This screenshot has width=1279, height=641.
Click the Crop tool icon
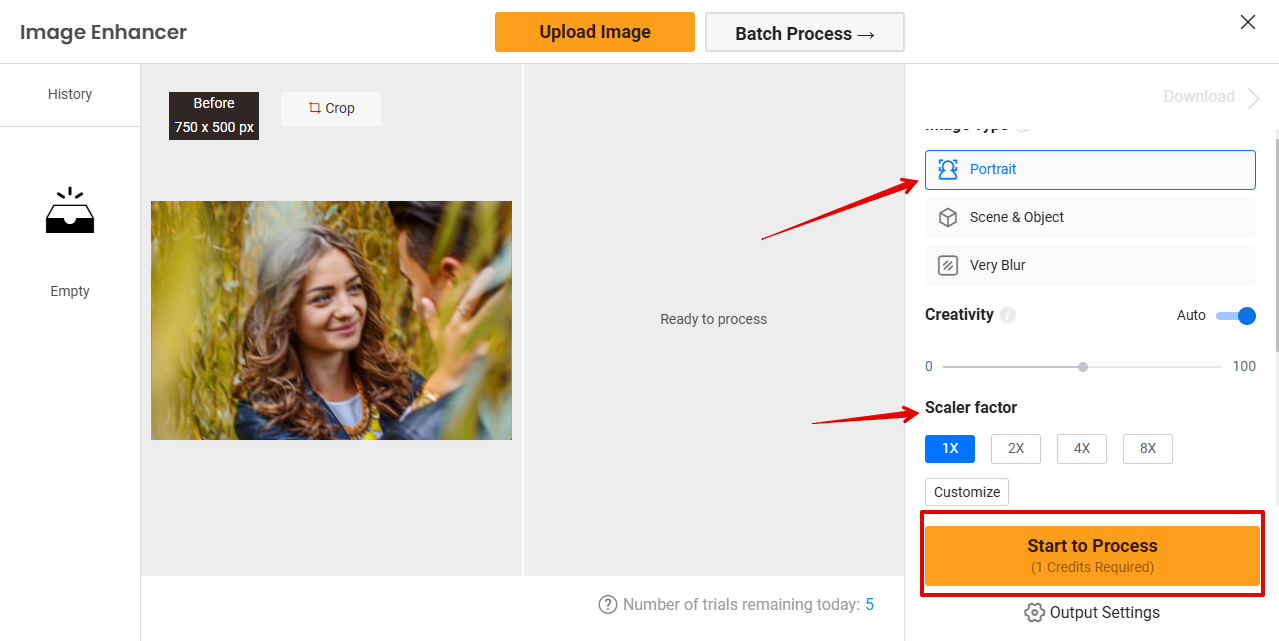coord(314,108)
